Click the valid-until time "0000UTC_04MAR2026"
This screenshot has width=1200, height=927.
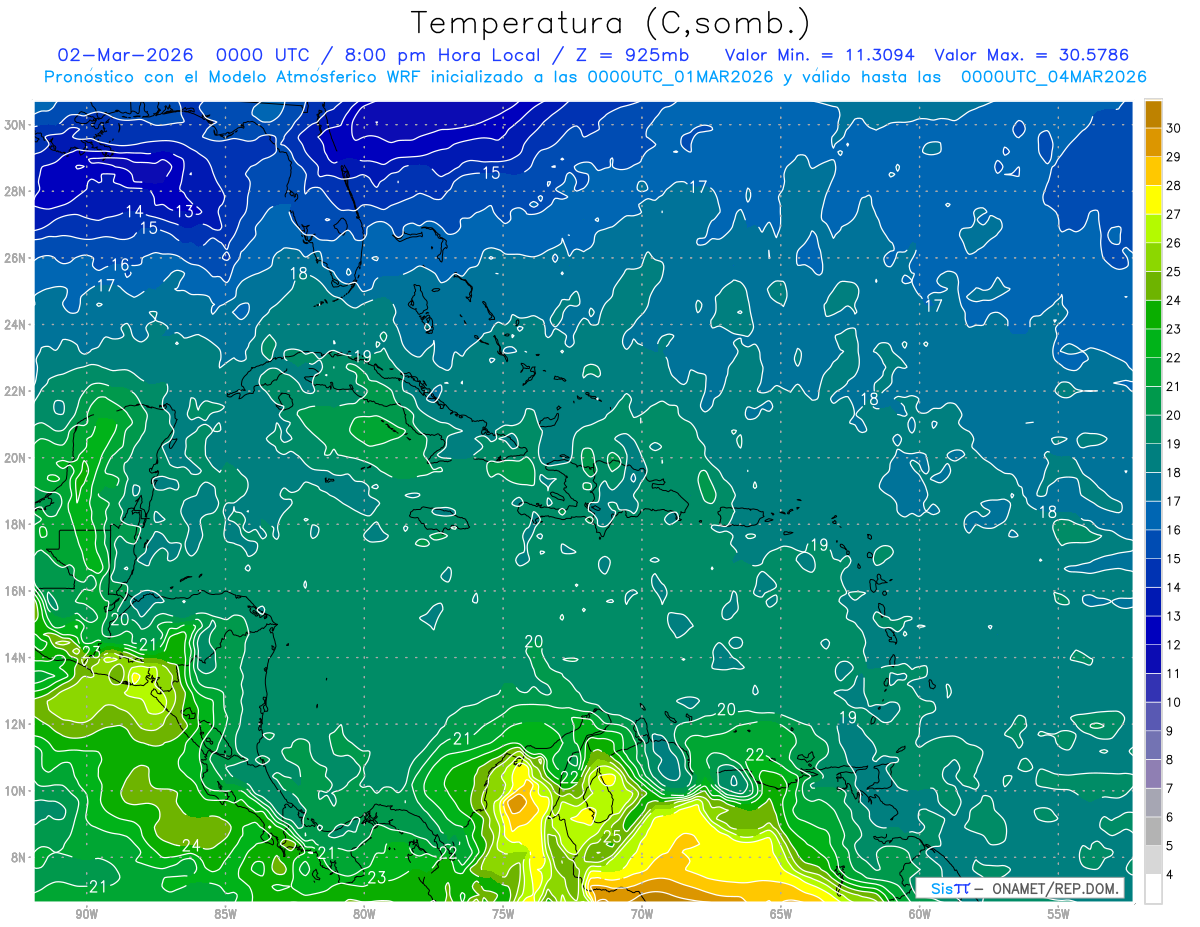coord(1053,77)
